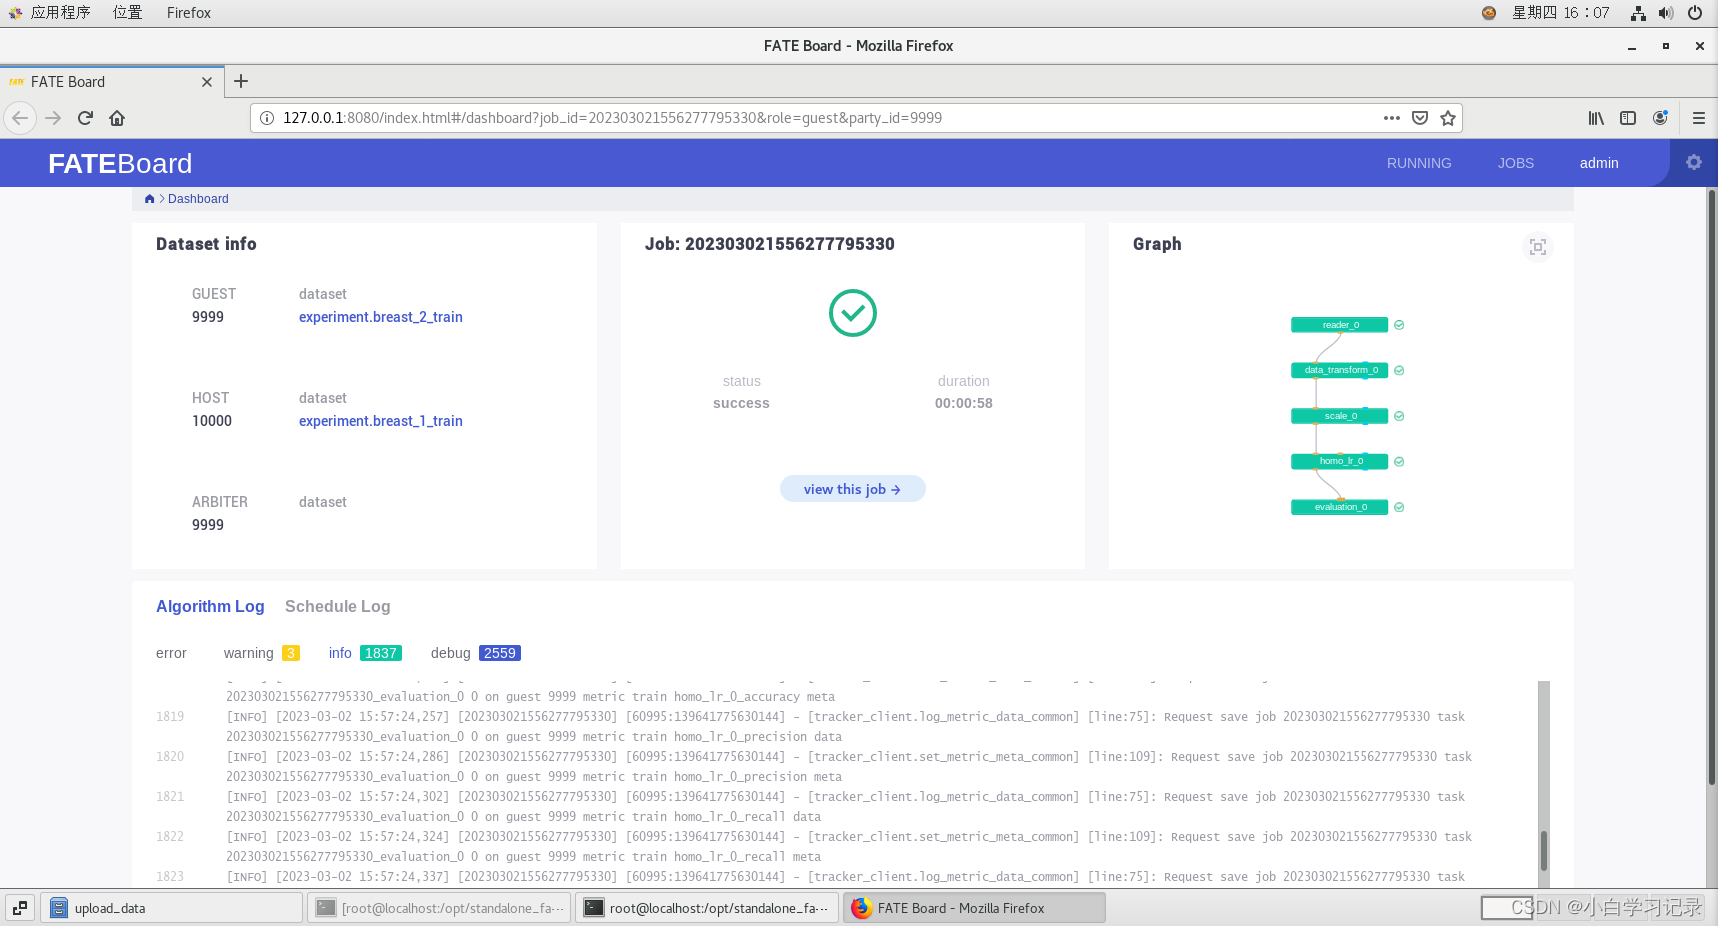Open a new browser tab

(241, 81)
